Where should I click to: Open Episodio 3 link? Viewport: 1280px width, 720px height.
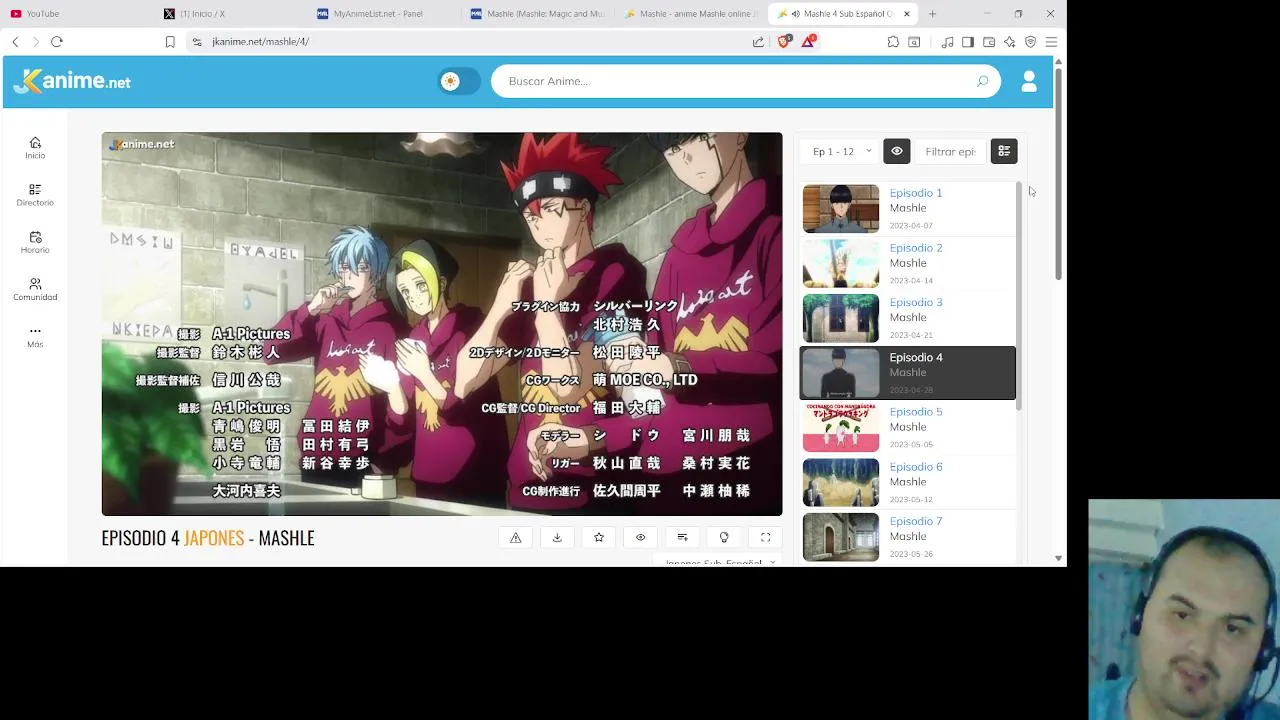(916, 302)
